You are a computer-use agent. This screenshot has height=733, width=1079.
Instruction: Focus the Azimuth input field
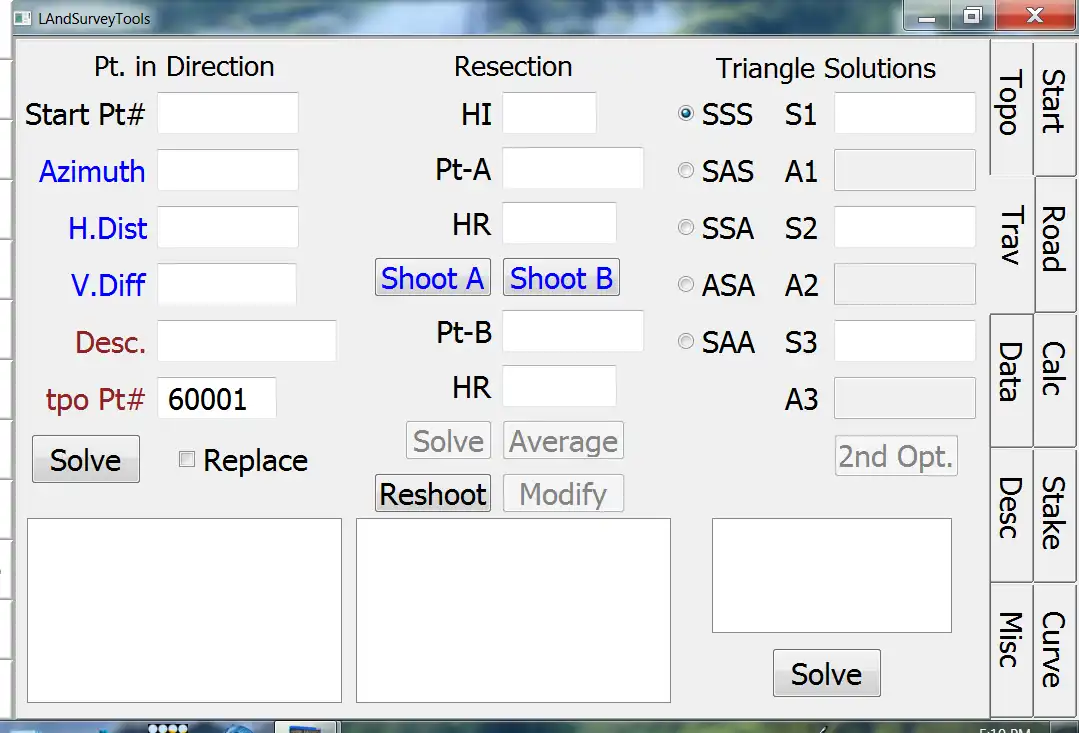coord(228,170)
